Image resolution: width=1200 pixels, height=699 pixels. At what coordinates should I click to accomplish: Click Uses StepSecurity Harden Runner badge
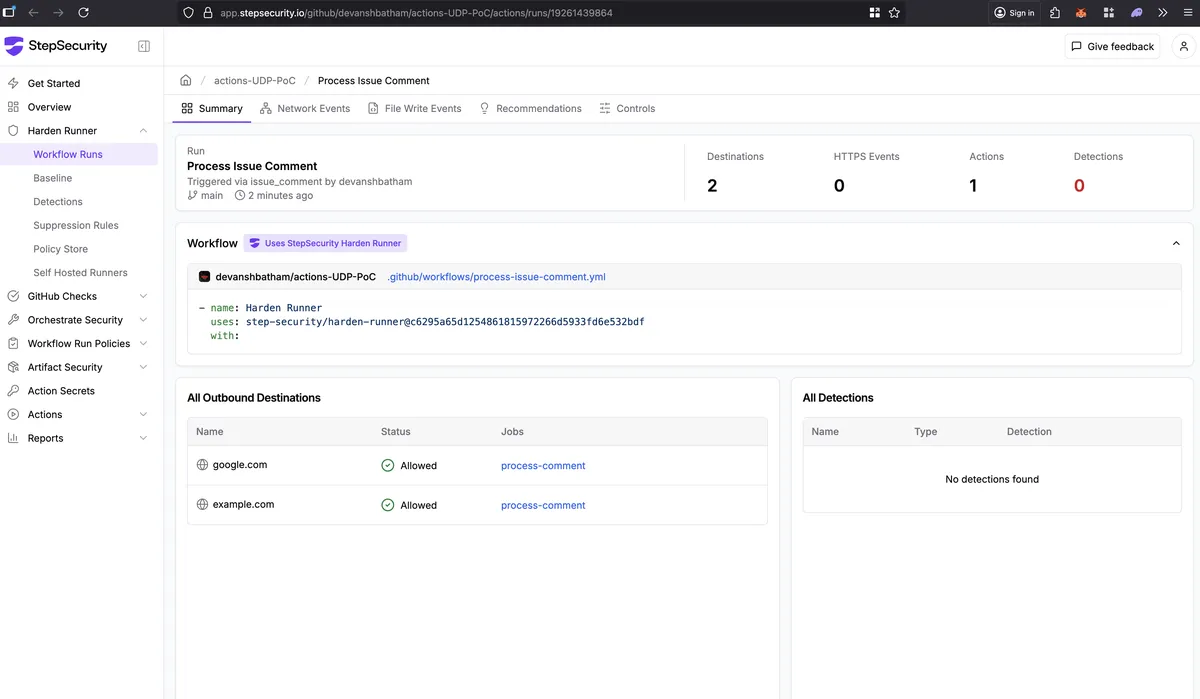click(326, 243)
